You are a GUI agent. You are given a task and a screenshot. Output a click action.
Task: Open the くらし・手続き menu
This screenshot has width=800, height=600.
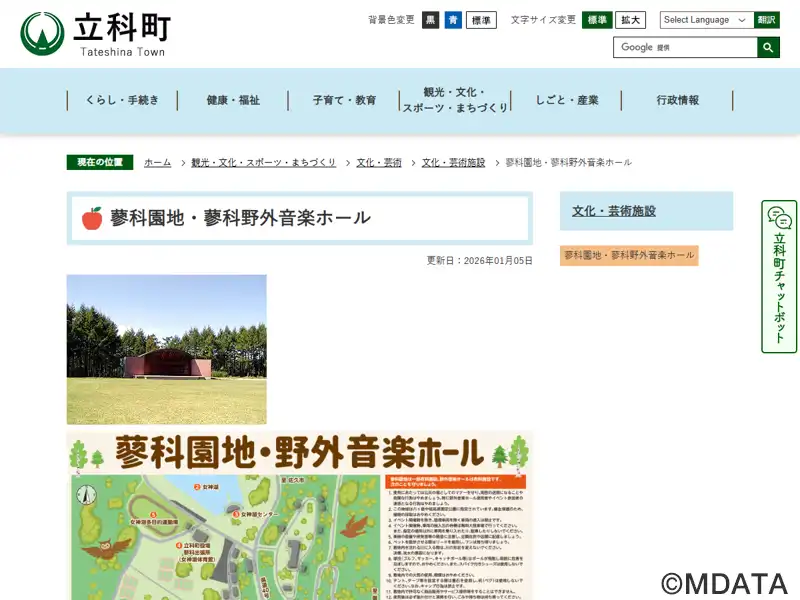click(x=122, y=100)
